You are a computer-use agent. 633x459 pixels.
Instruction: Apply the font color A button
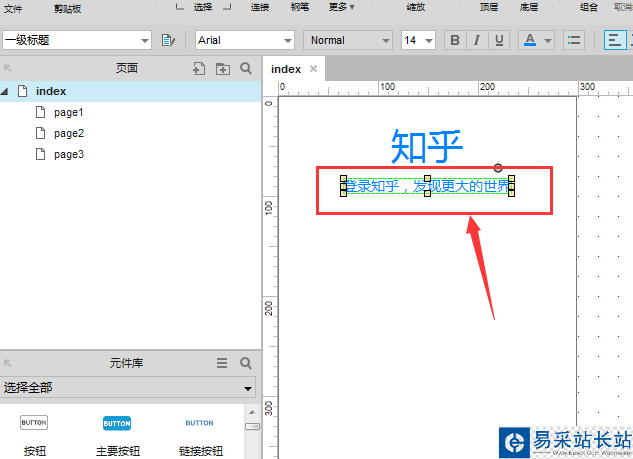click(530, 40)
